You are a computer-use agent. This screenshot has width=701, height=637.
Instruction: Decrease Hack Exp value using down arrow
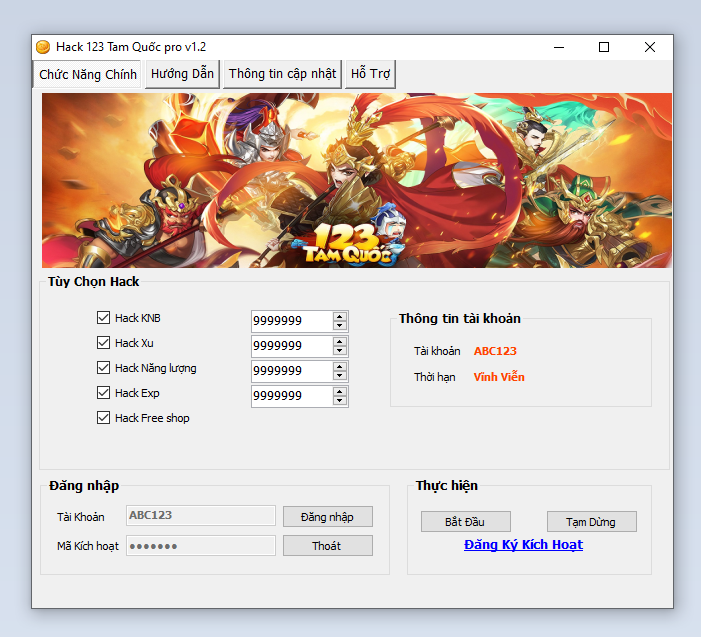tap(340, 401)
